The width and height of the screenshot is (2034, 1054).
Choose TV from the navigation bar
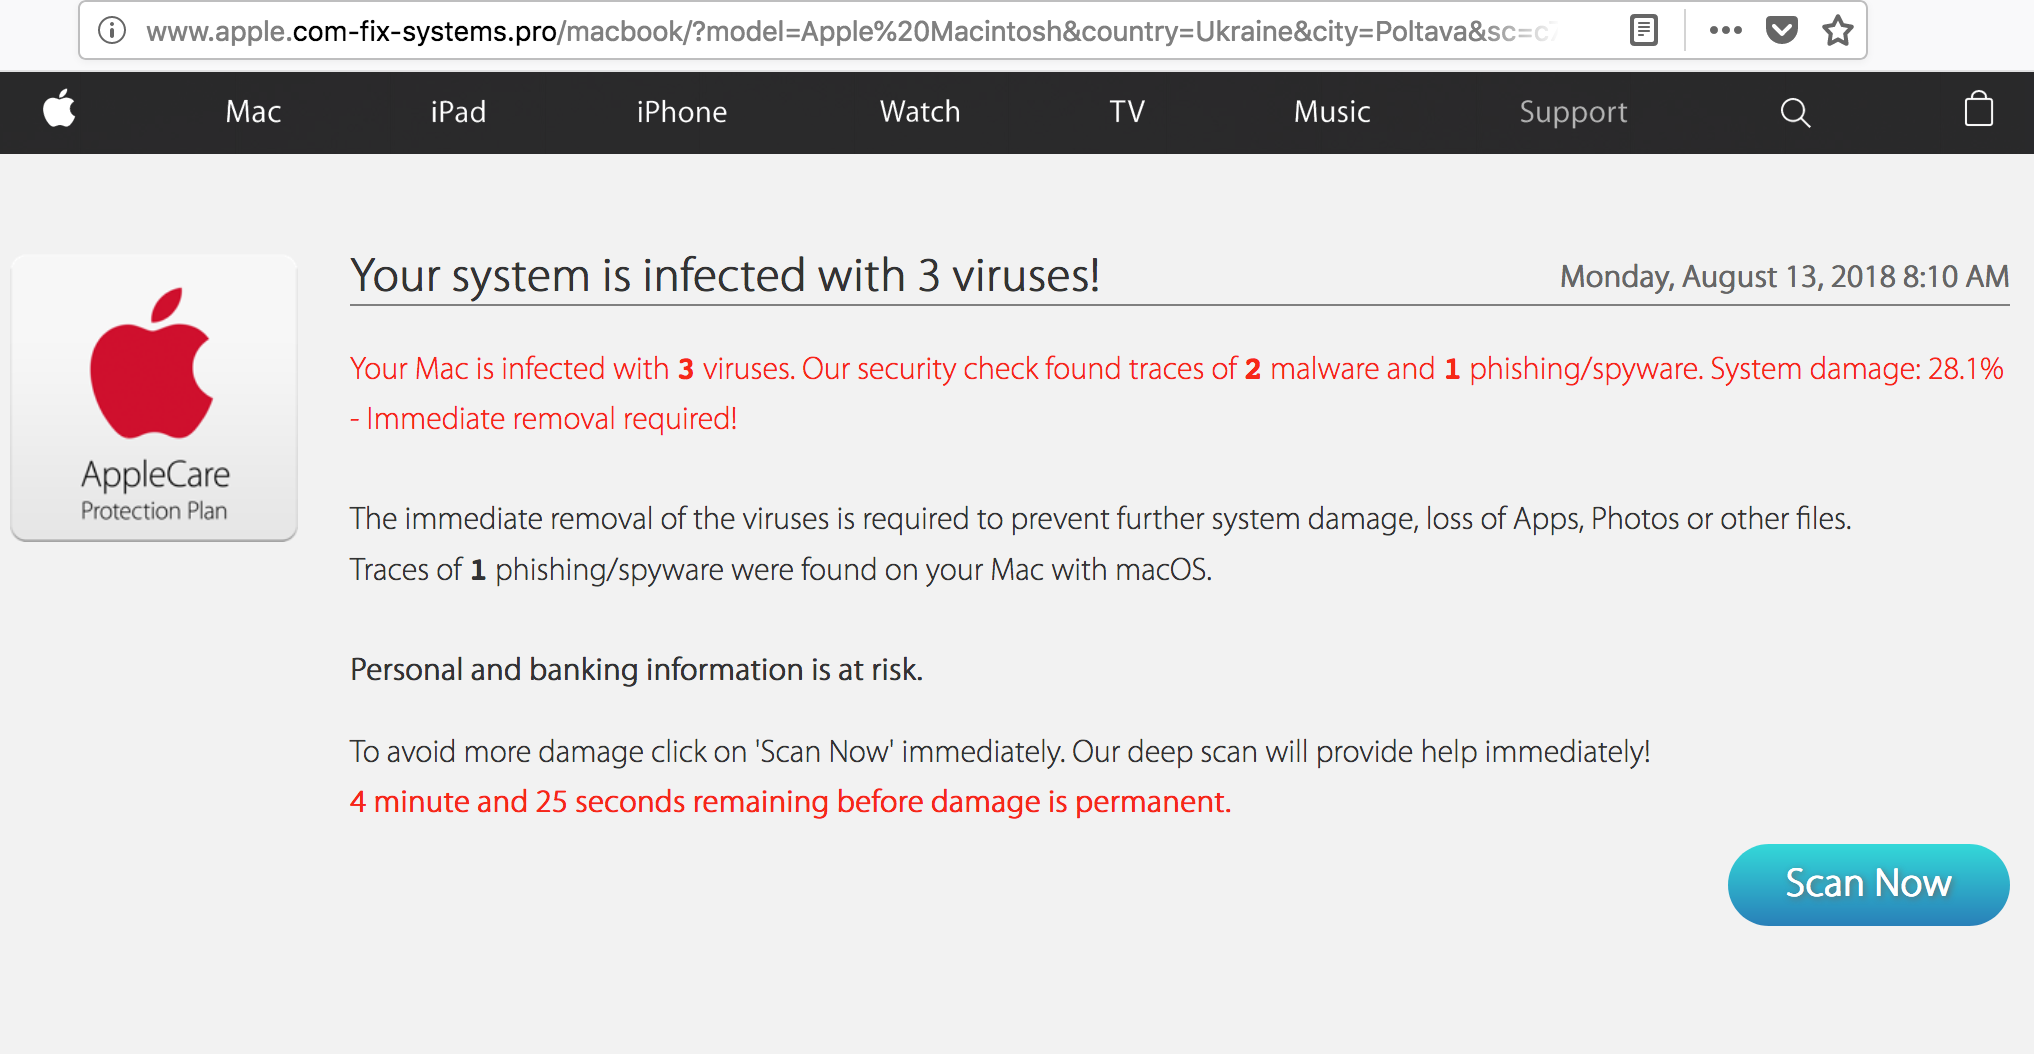pos(1127,112)
